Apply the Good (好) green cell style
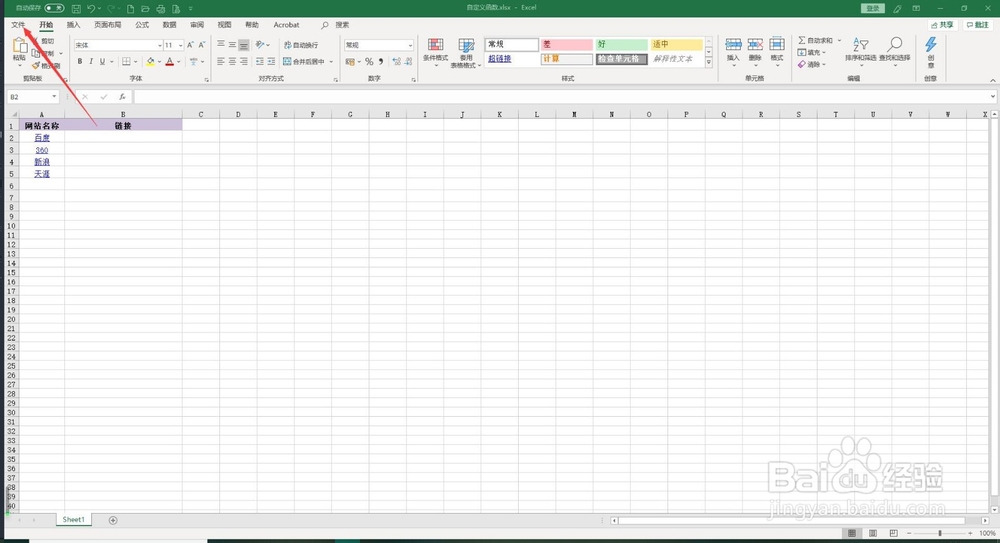Screen dimensions: 1000x543 (x=621, y=45)
